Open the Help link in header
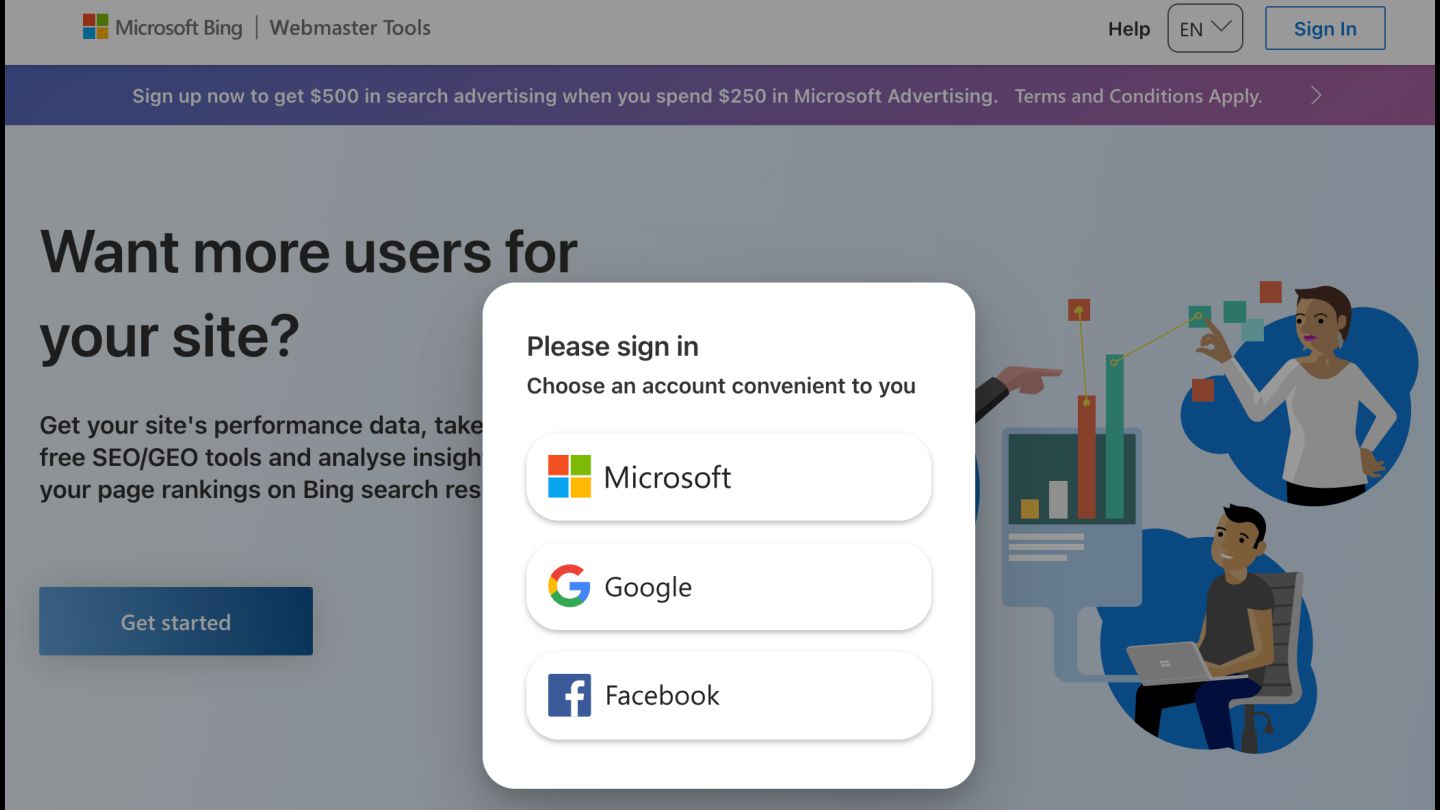The width and height of the screenshot is (1440, 810). tap(1129, 29)
